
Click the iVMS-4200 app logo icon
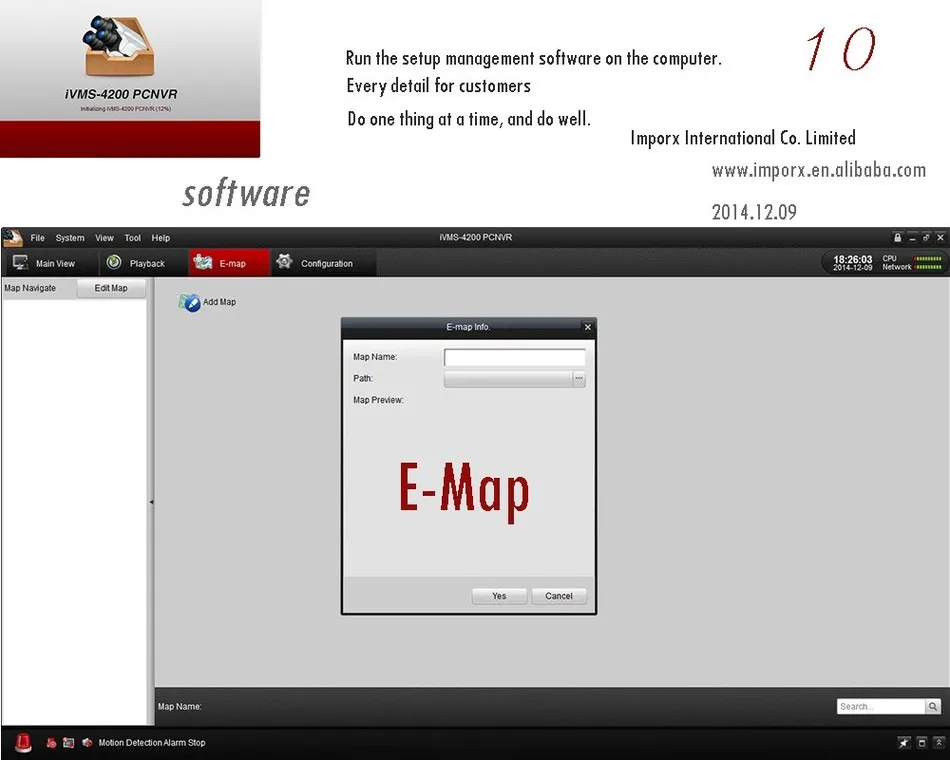(13, 238)
